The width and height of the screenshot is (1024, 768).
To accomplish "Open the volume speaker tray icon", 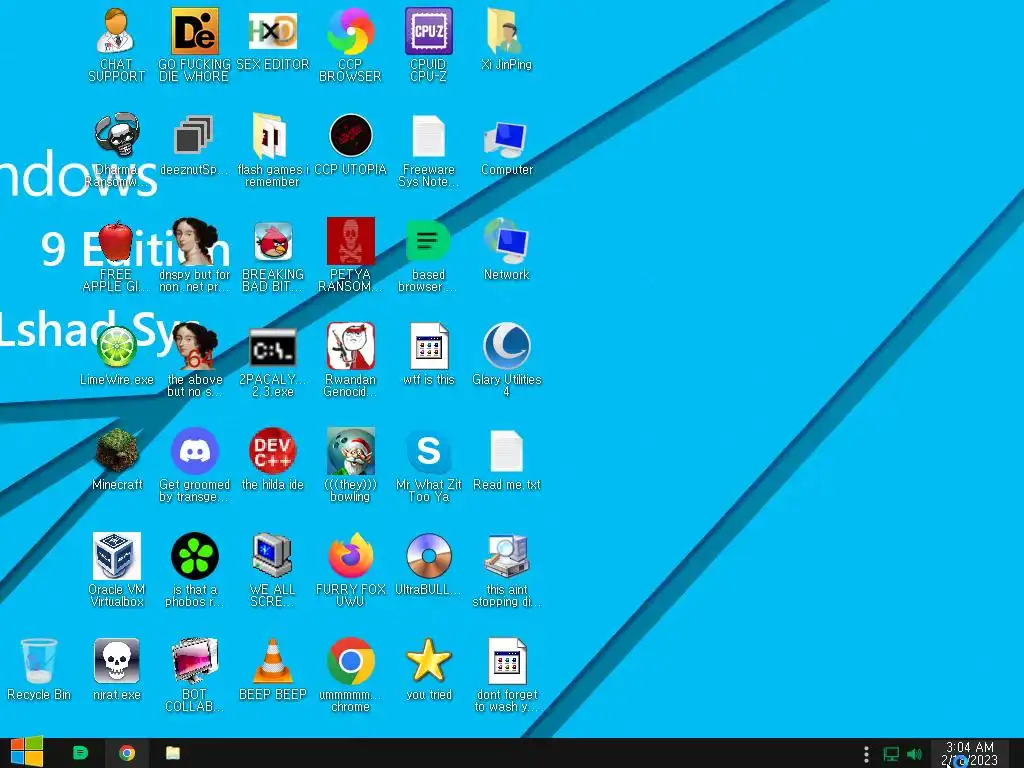I will tap(914, 754).
